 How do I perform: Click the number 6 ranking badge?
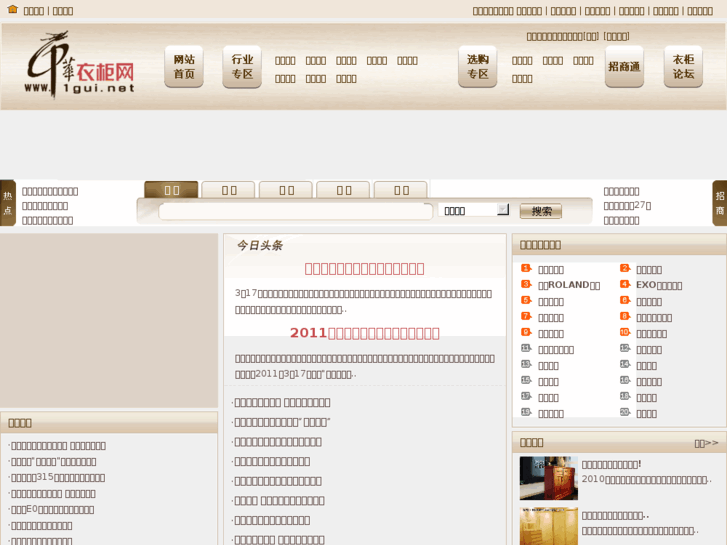pos(625,301)
